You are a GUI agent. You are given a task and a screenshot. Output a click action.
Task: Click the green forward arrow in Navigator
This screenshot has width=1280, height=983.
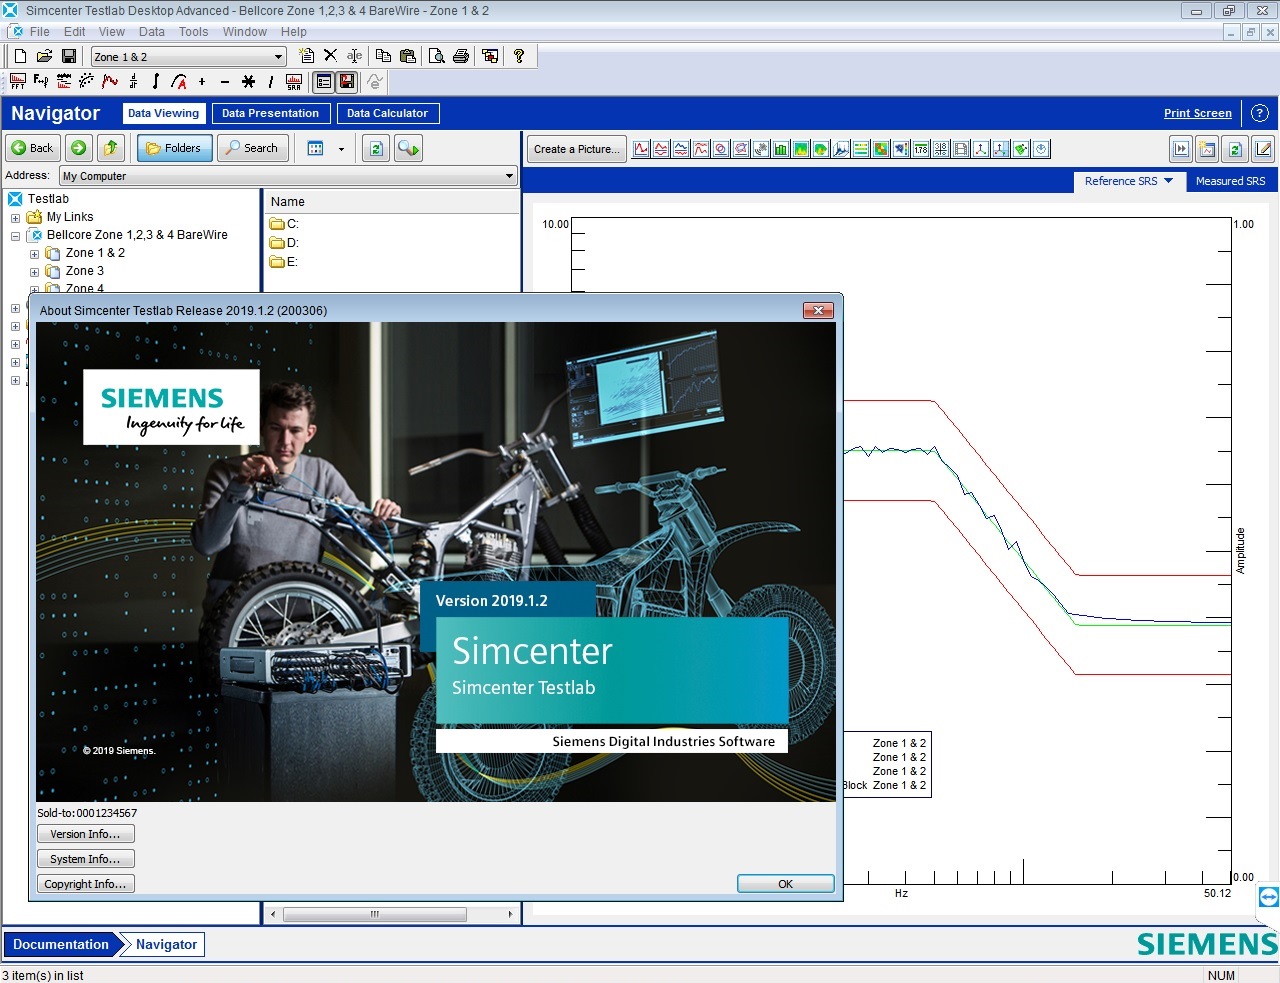79,148
